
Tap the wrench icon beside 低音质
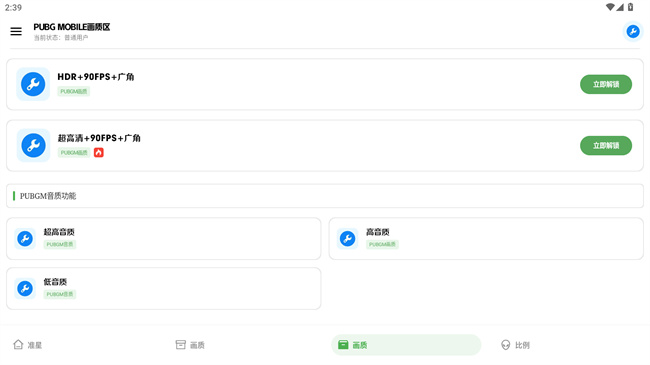pos(25,288)
